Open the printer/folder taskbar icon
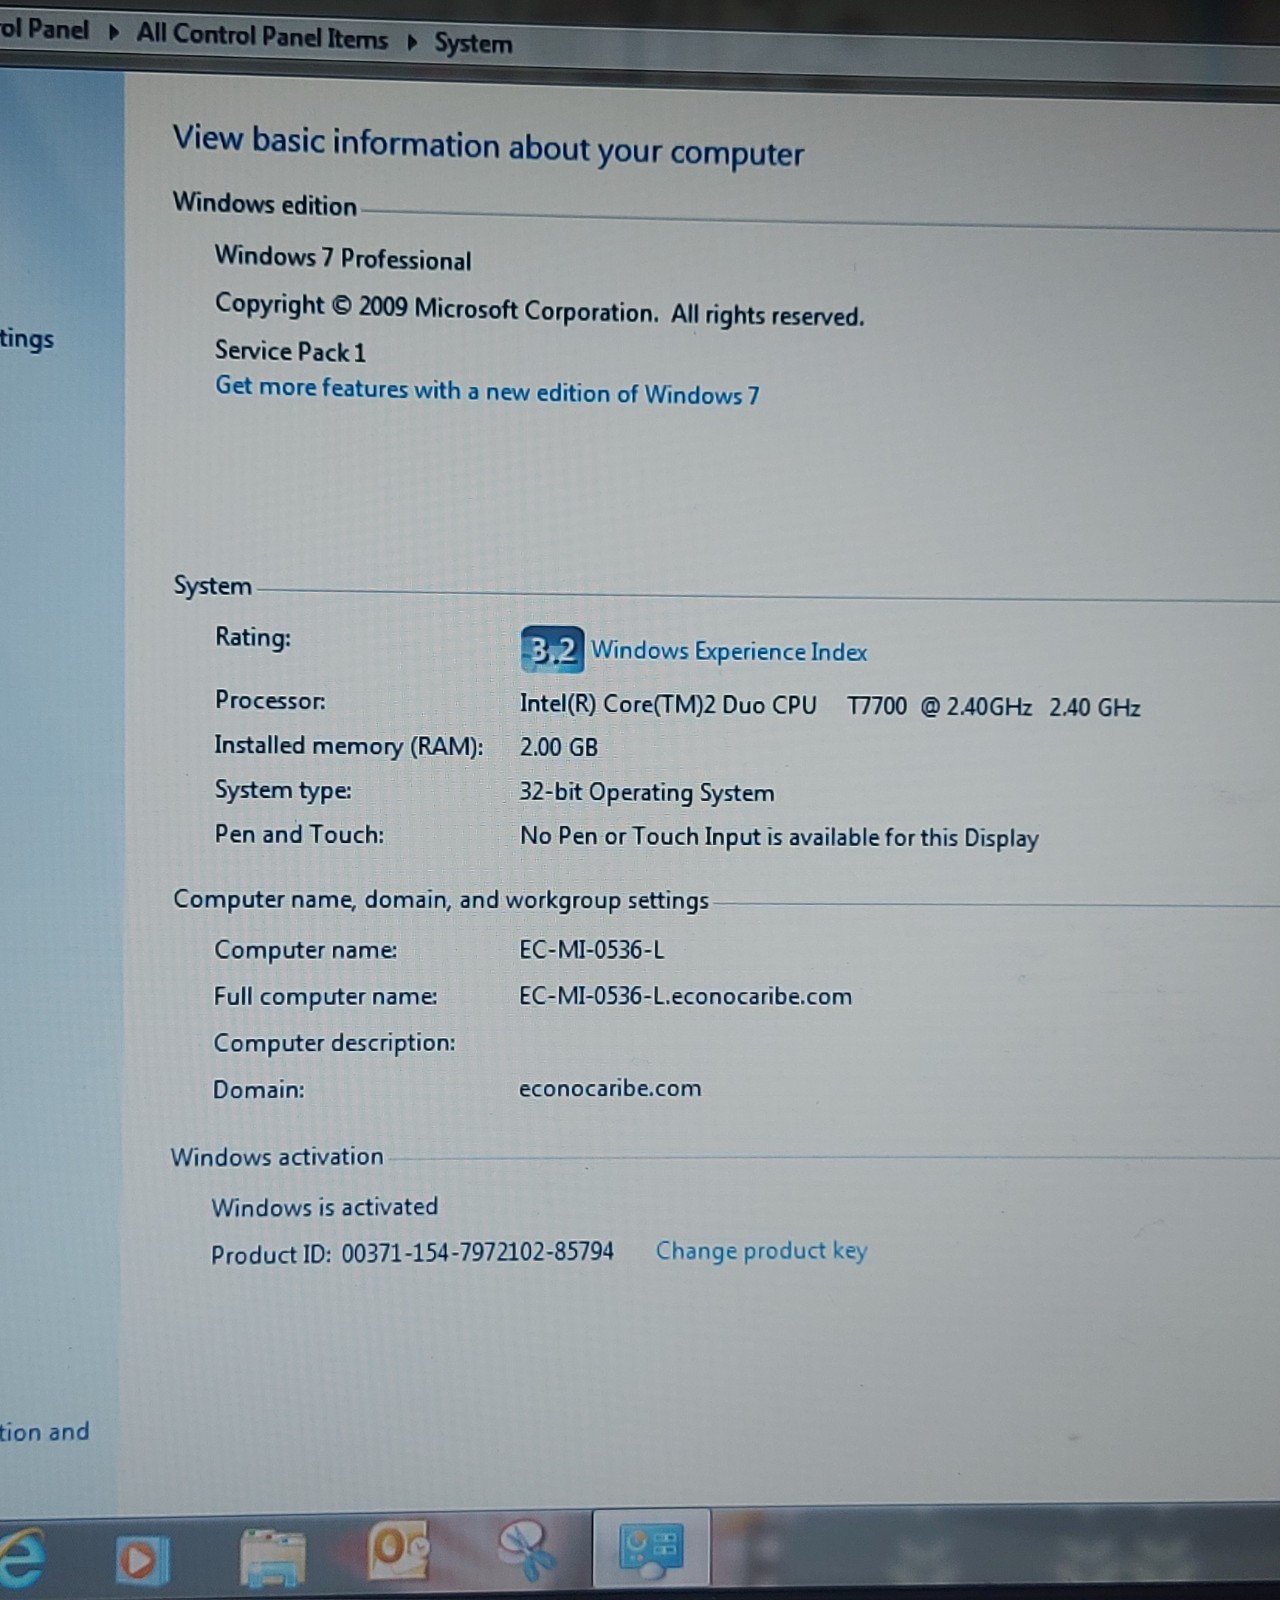 pyautogui.click(x=272, y=1558)
